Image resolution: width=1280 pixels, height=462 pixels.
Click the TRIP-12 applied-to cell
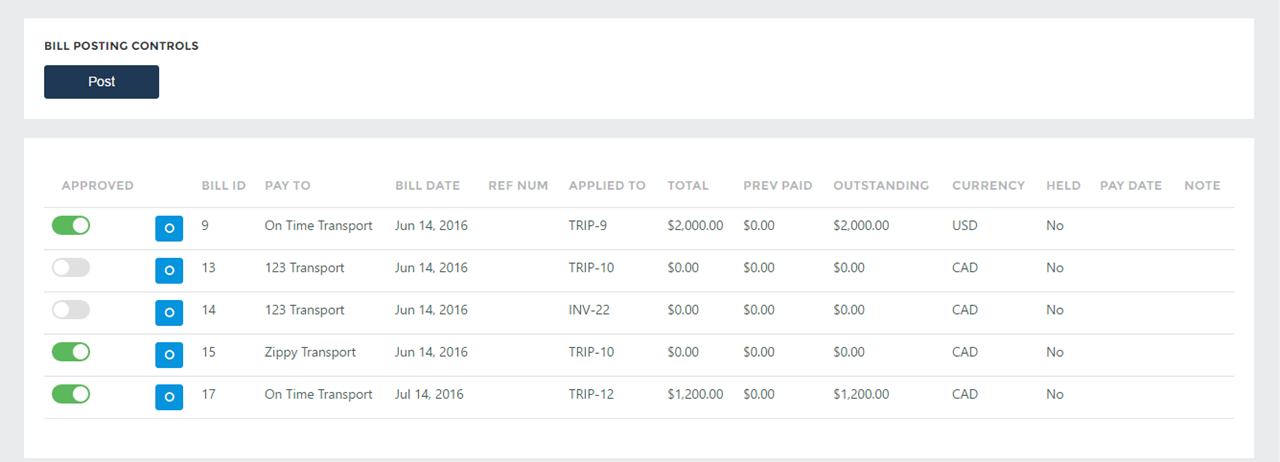click(x=591, y=394)
